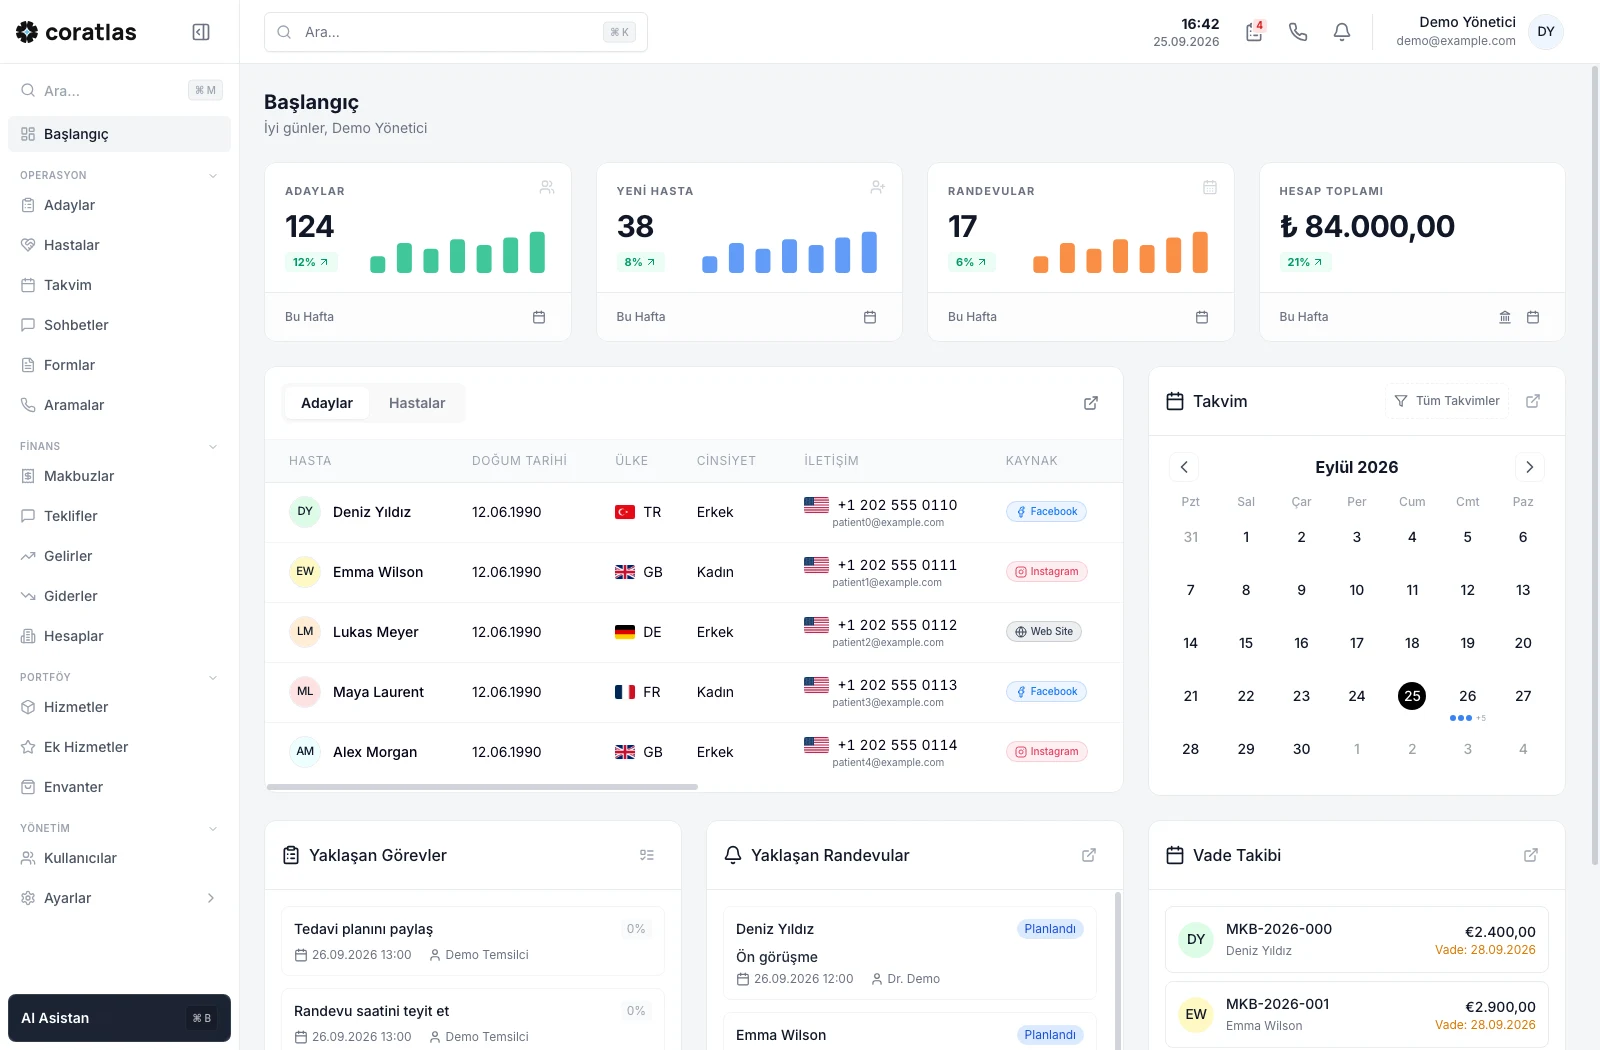Click calendar icon on Randevular card
The width and height of the screenshot is (1600, 1050).
click(x=1202, y=317)
